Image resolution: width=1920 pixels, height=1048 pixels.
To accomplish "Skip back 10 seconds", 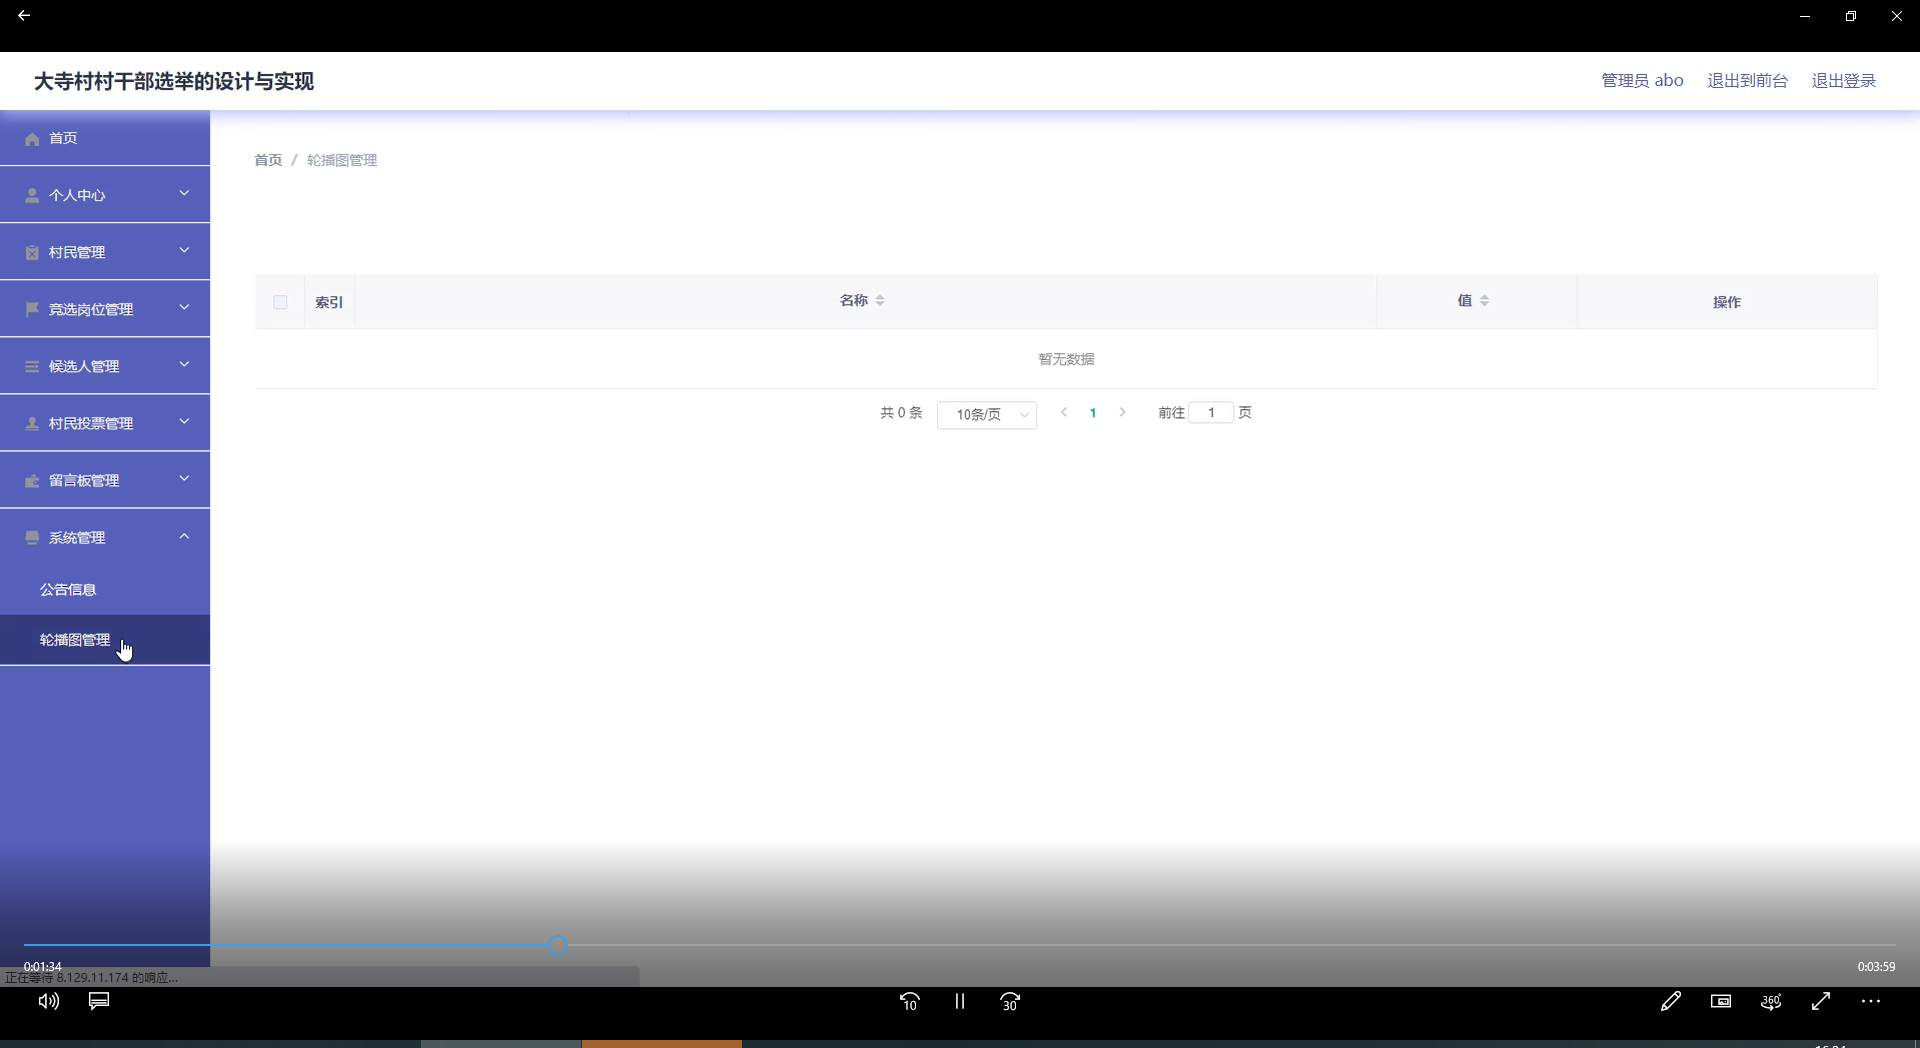I will (x=909, y=1001).
